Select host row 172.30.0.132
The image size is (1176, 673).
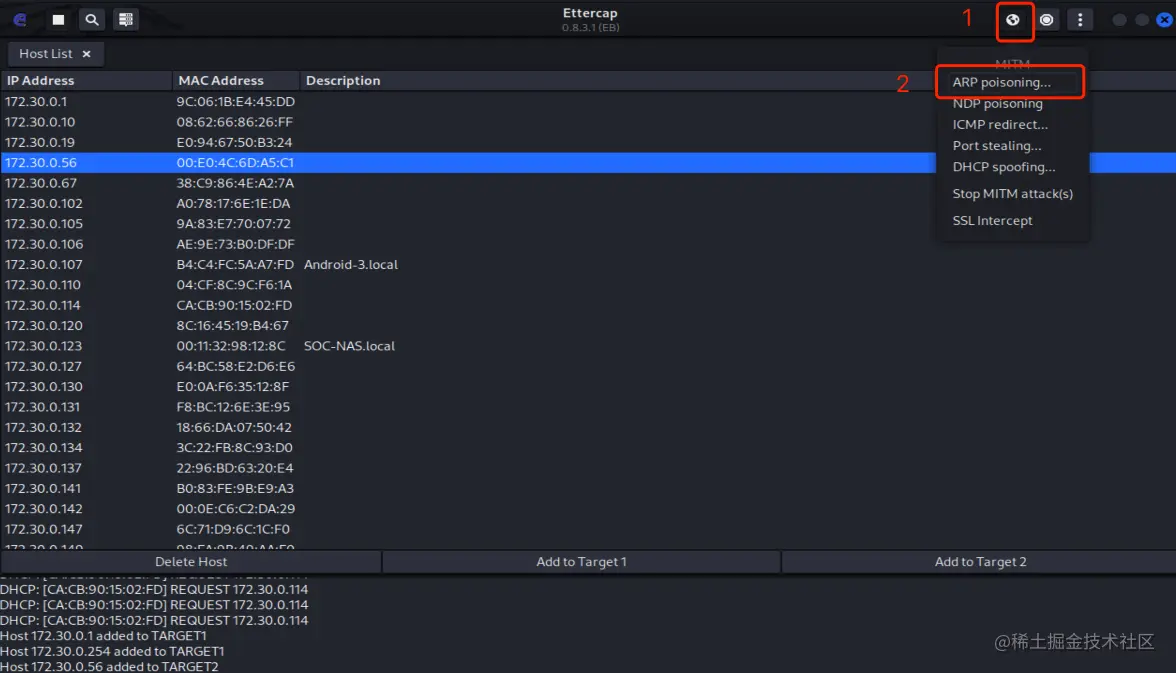(x=588, y=427)
